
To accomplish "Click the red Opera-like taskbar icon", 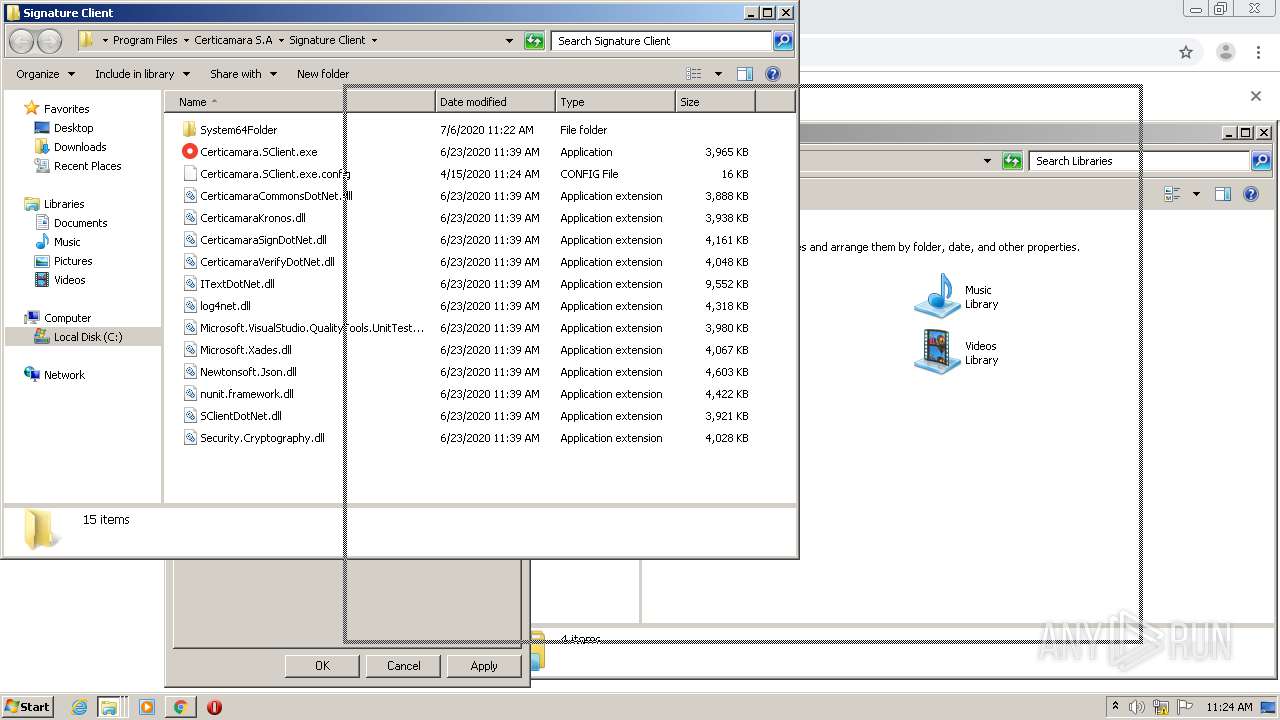I will (x=214, y=707).
